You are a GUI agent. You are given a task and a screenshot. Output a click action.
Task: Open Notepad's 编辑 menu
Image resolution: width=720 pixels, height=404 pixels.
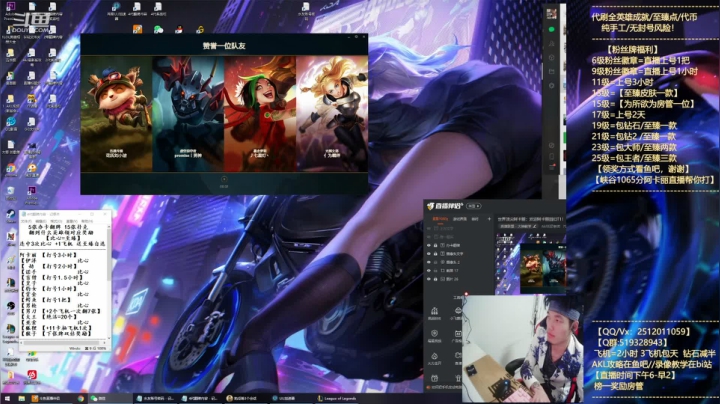click(x=41, y=221)
